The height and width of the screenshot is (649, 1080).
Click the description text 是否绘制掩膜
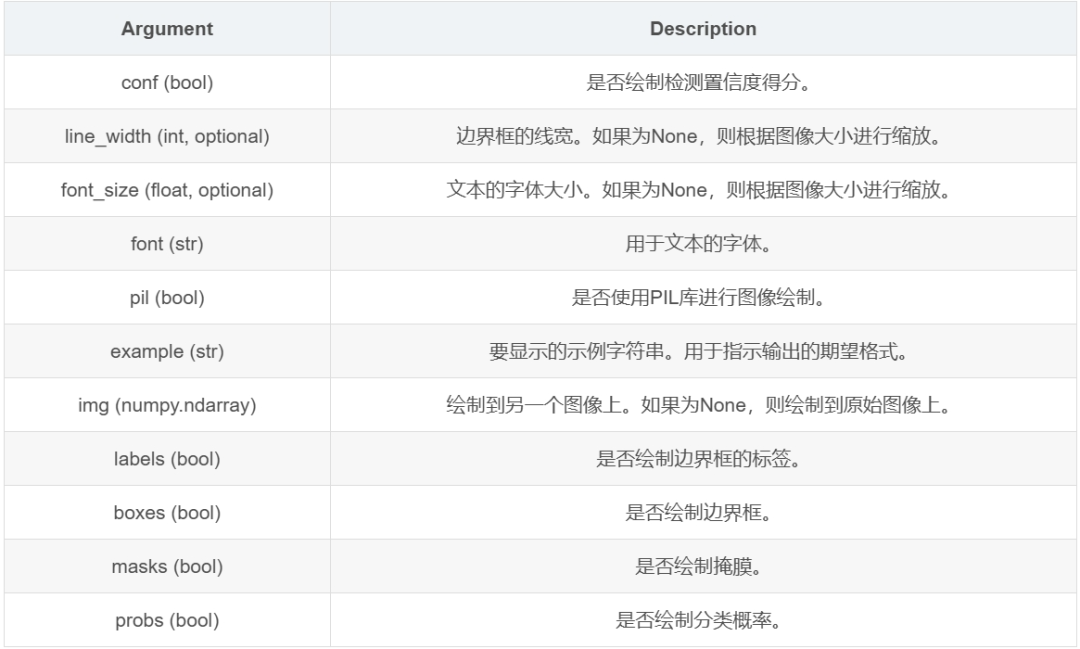703,567
